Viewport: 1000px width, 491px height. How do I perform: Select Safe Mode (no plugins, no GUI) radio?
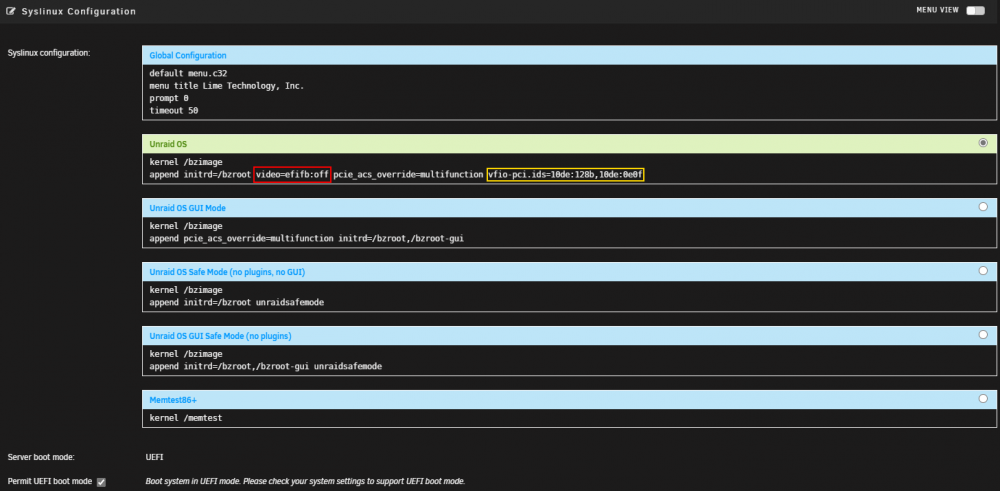click(983, 270)
